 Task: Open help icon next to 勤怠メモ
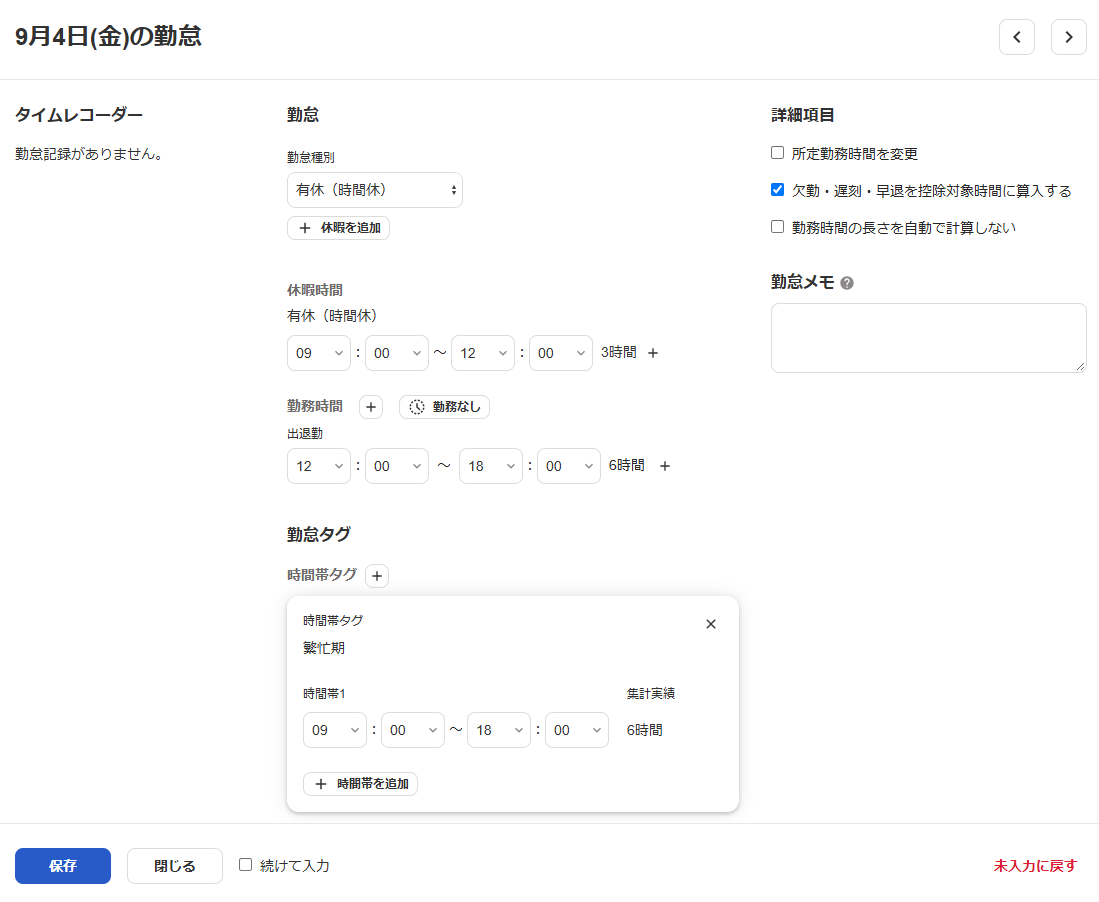847,283
